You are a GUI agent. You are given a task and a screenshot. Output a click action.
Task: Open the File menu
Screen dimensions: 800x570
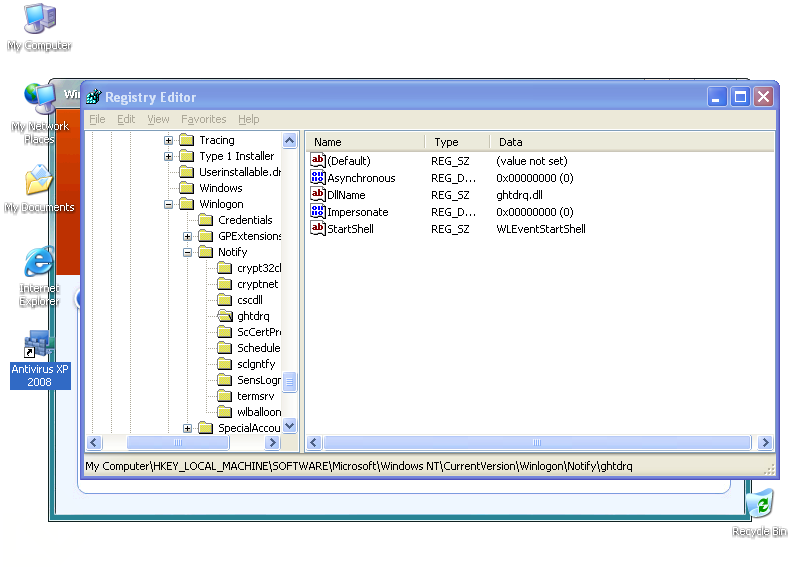97,119
